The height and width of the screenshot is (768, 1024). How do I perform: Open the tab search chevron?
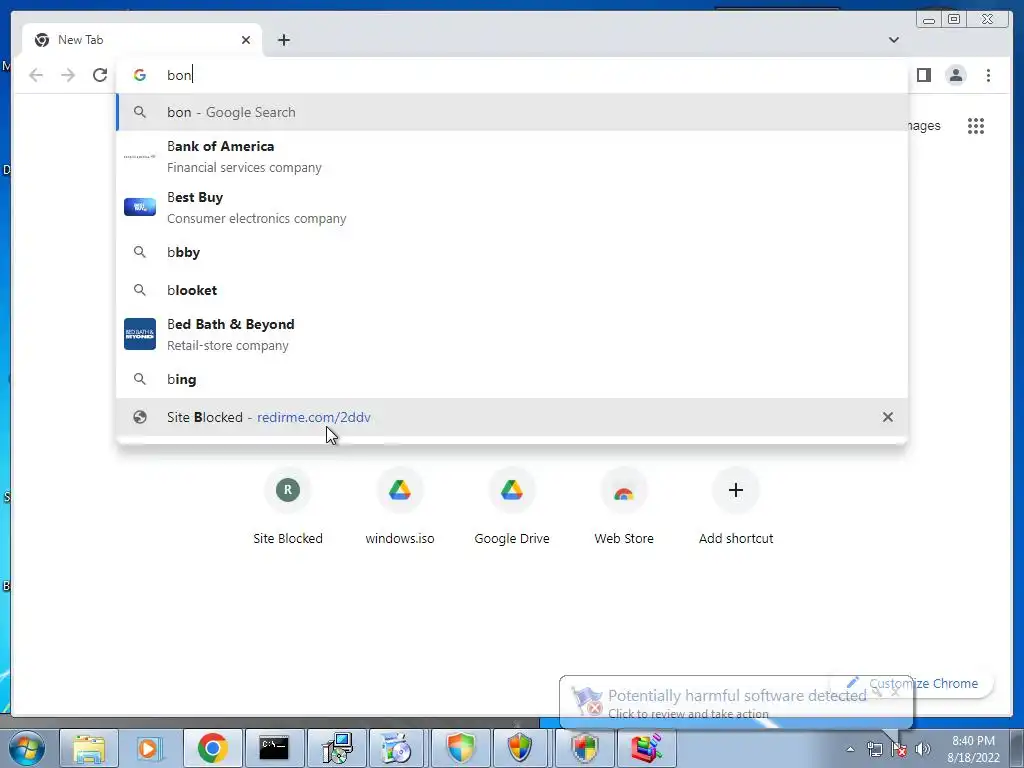[893, 40]
